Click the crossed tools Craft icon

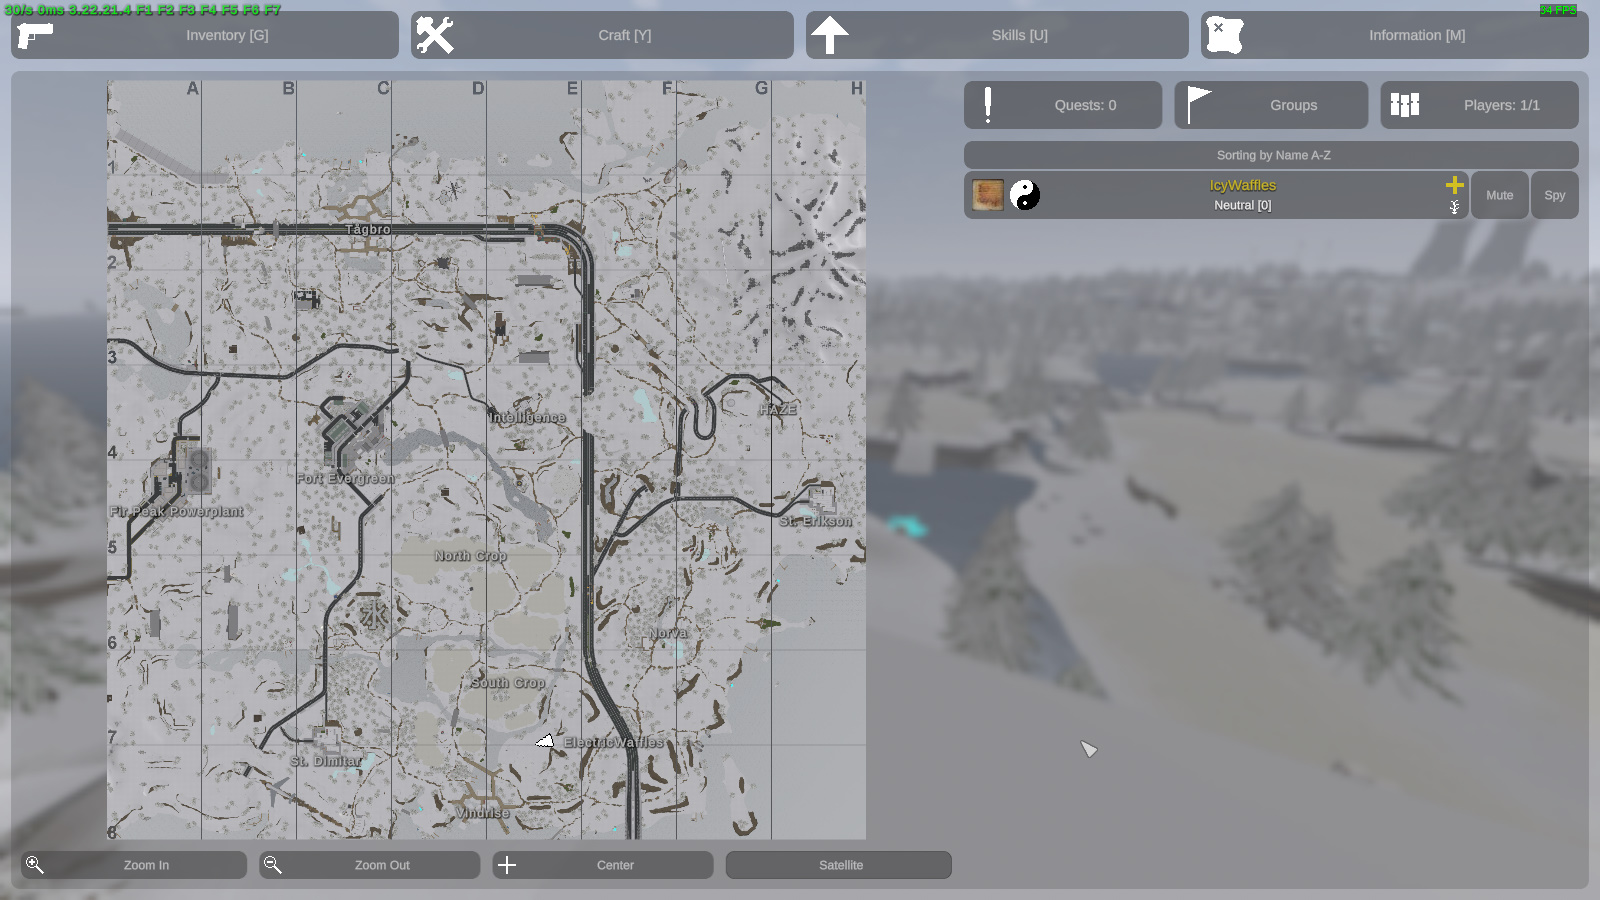435,35
